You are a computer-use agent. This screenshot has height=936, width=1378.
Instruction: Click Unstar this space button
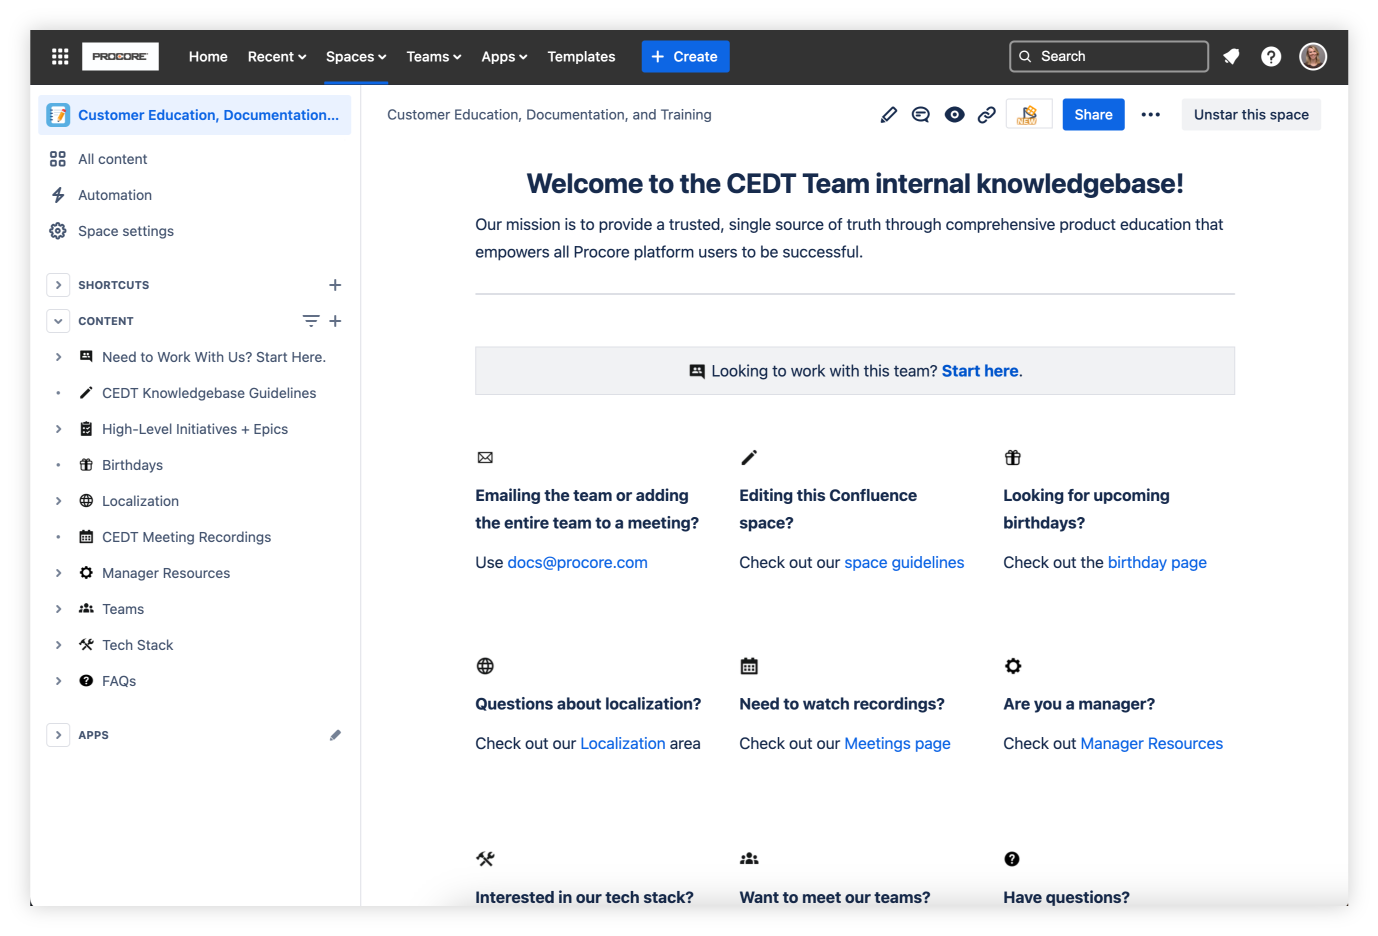[x=1251, y=115]
